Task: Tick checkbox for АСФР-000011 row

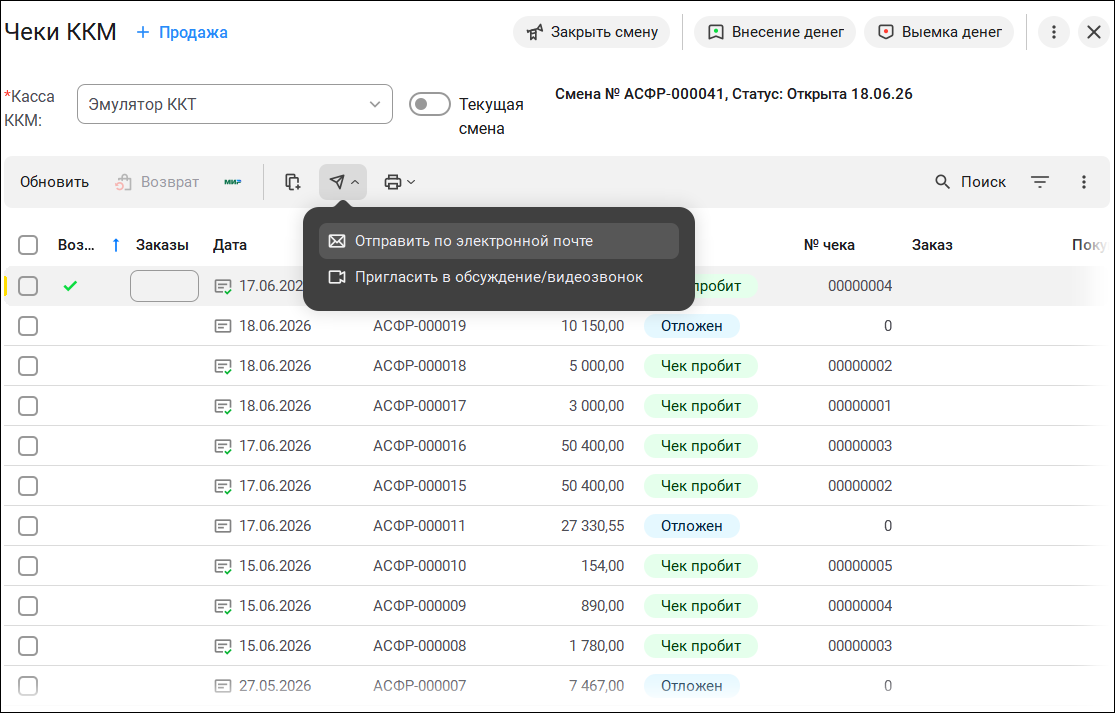Action: [x=28, y=526]
